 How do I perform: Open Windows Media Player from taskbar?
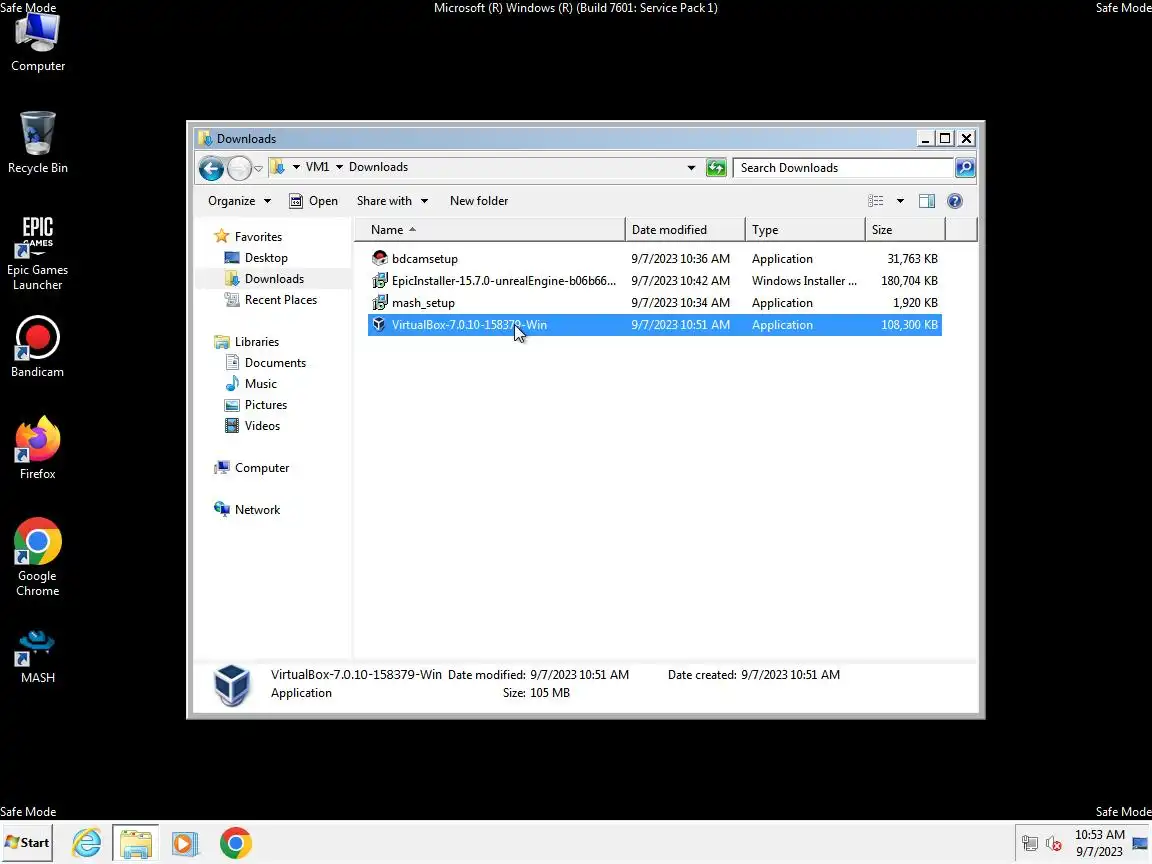click(185, 843)
